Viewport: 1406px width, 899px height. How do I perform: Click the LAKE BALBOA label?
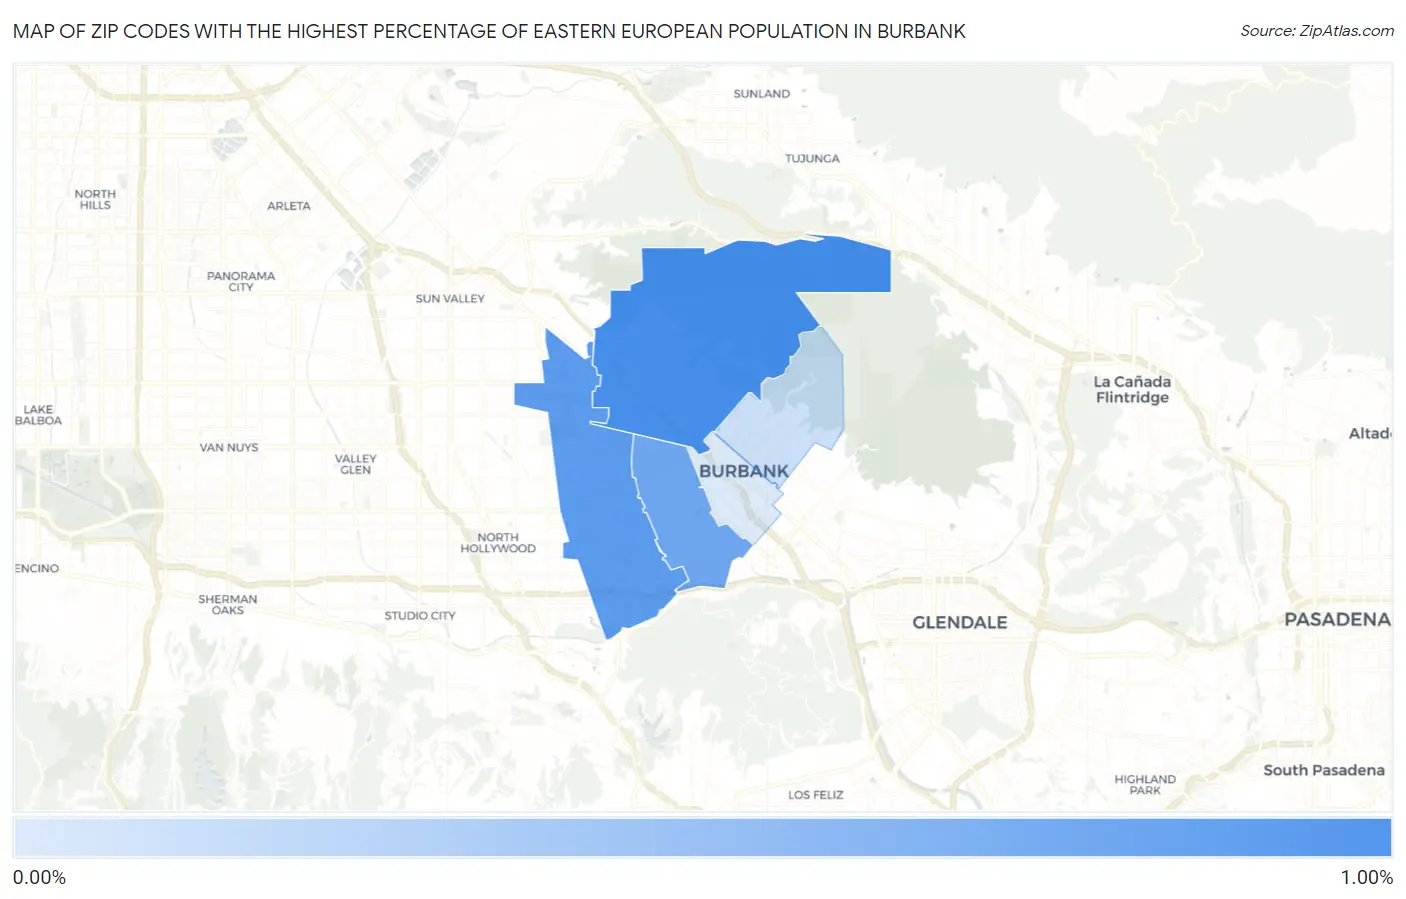pyautogui.click(x=38, y=415)
